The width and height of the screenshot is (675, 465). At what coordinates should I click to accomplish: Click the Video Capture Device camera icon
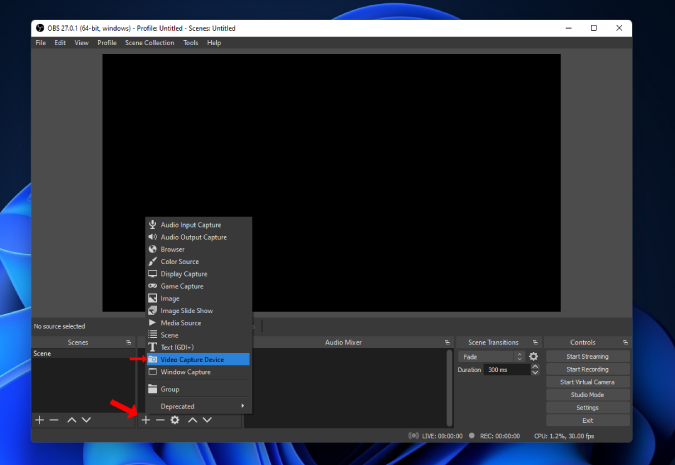click(x=152, y=359)
